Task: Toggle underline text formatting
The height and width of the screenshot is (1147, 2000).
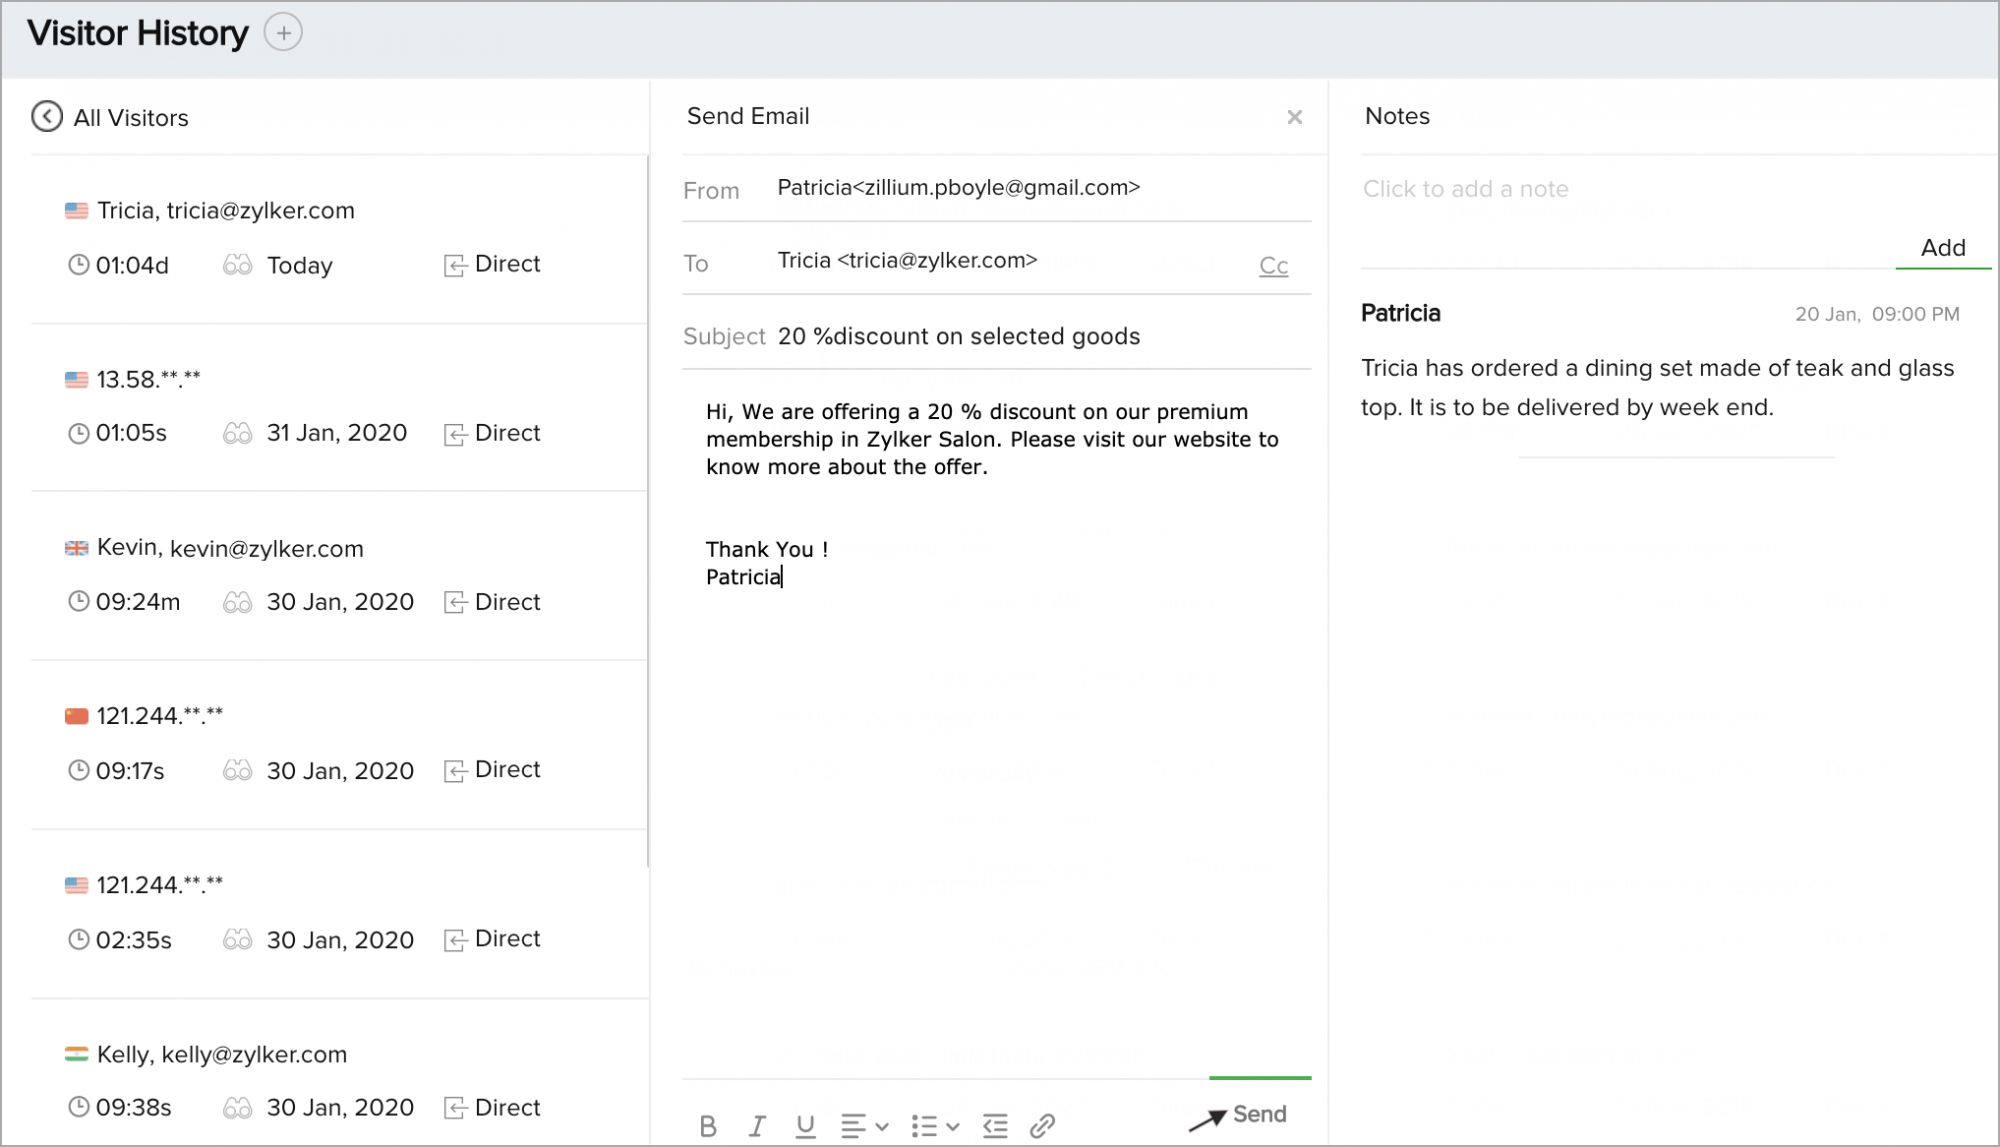Action: [x=805, y=1126]
